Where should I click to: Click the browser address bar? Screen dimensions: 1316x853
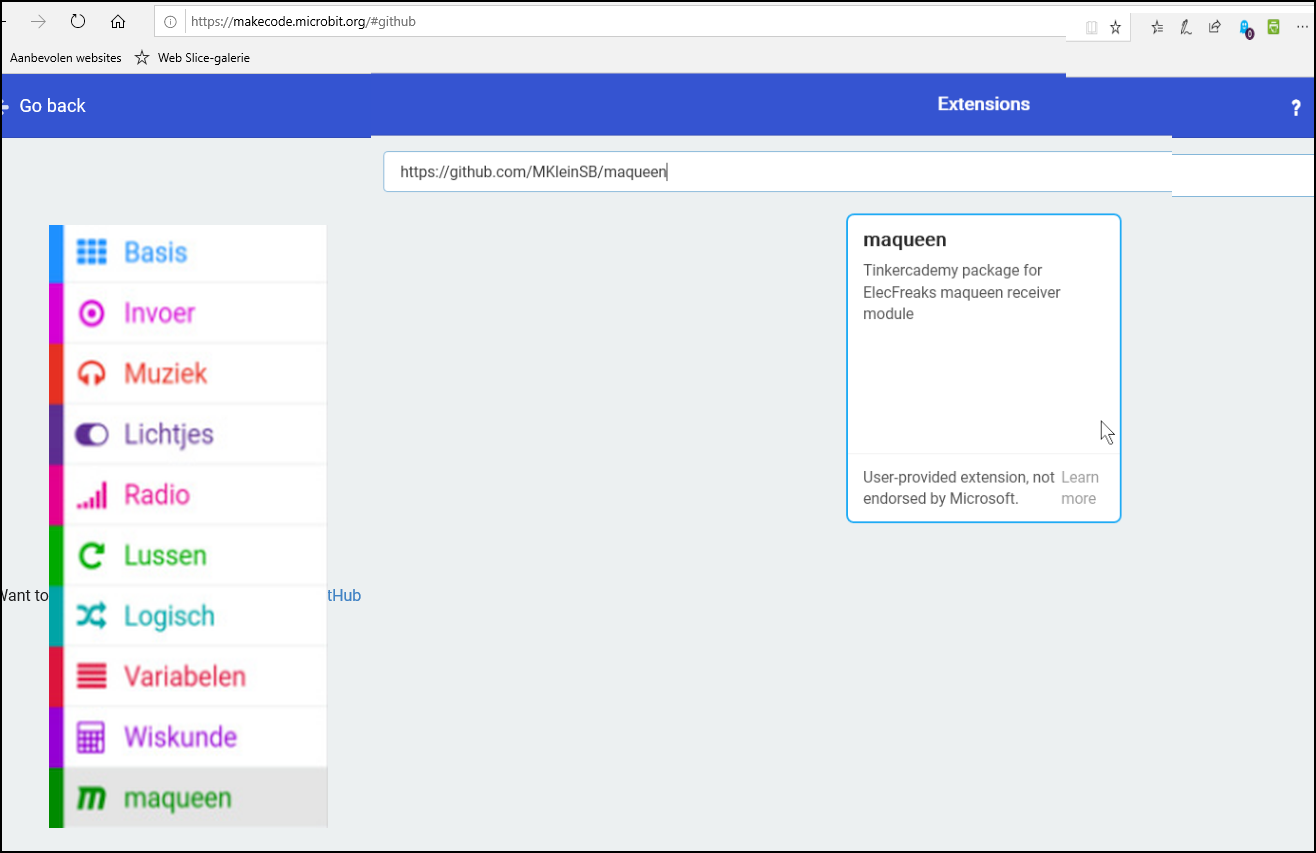(x=610, y=21)
